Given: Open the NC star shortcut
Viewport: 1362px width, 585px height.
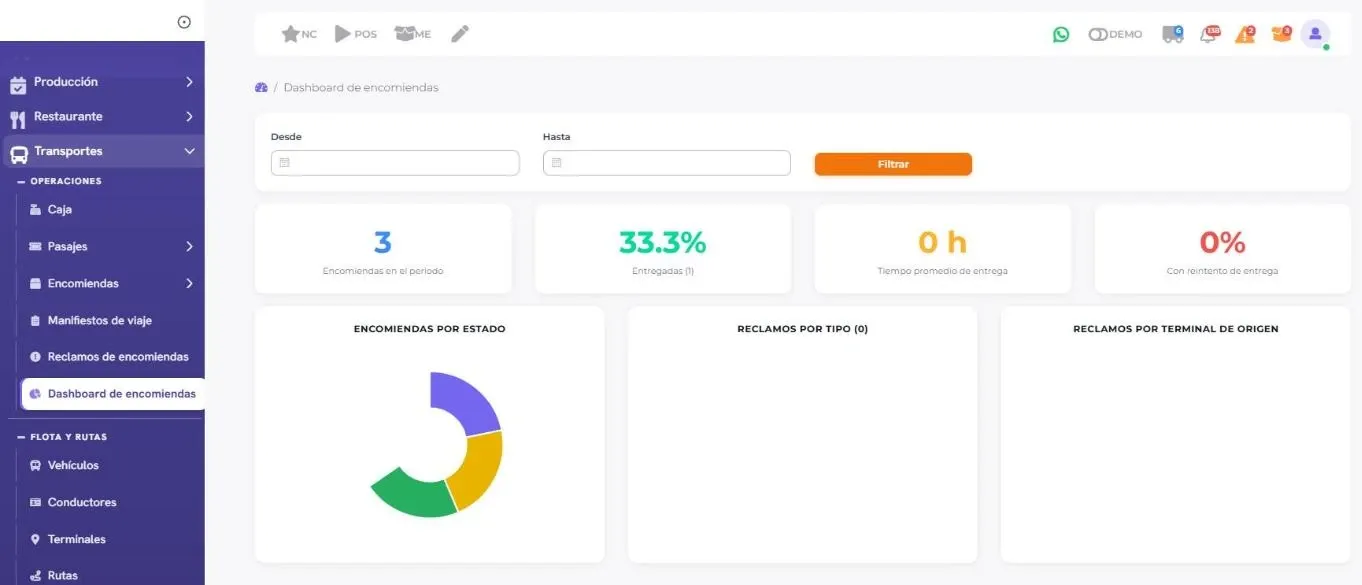Looking at the screenshot, I should [x=299, y=34].
